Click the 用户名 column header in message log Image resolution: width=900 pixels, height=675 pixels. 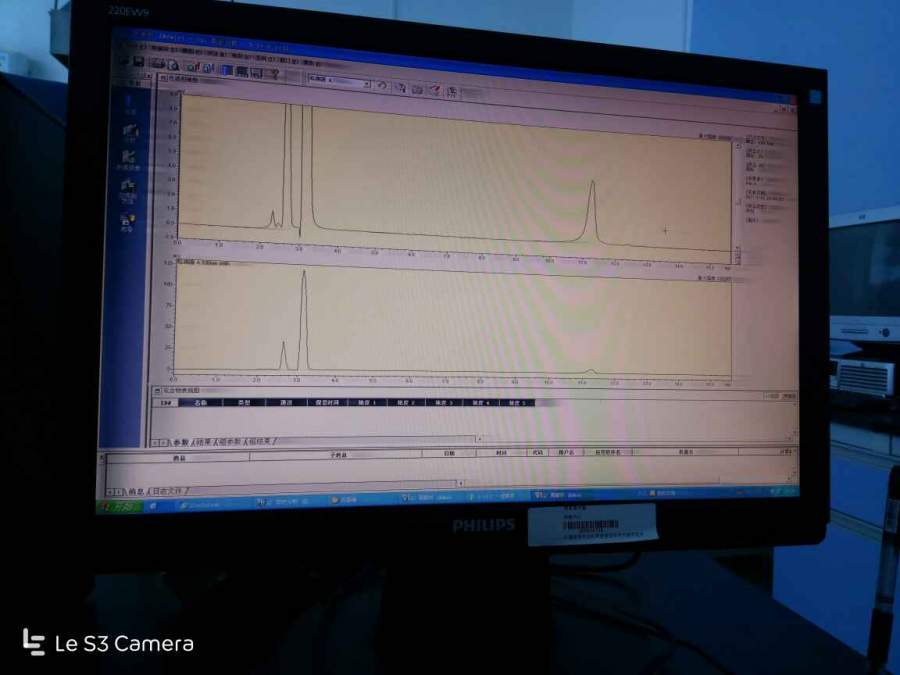click(566, 453)
